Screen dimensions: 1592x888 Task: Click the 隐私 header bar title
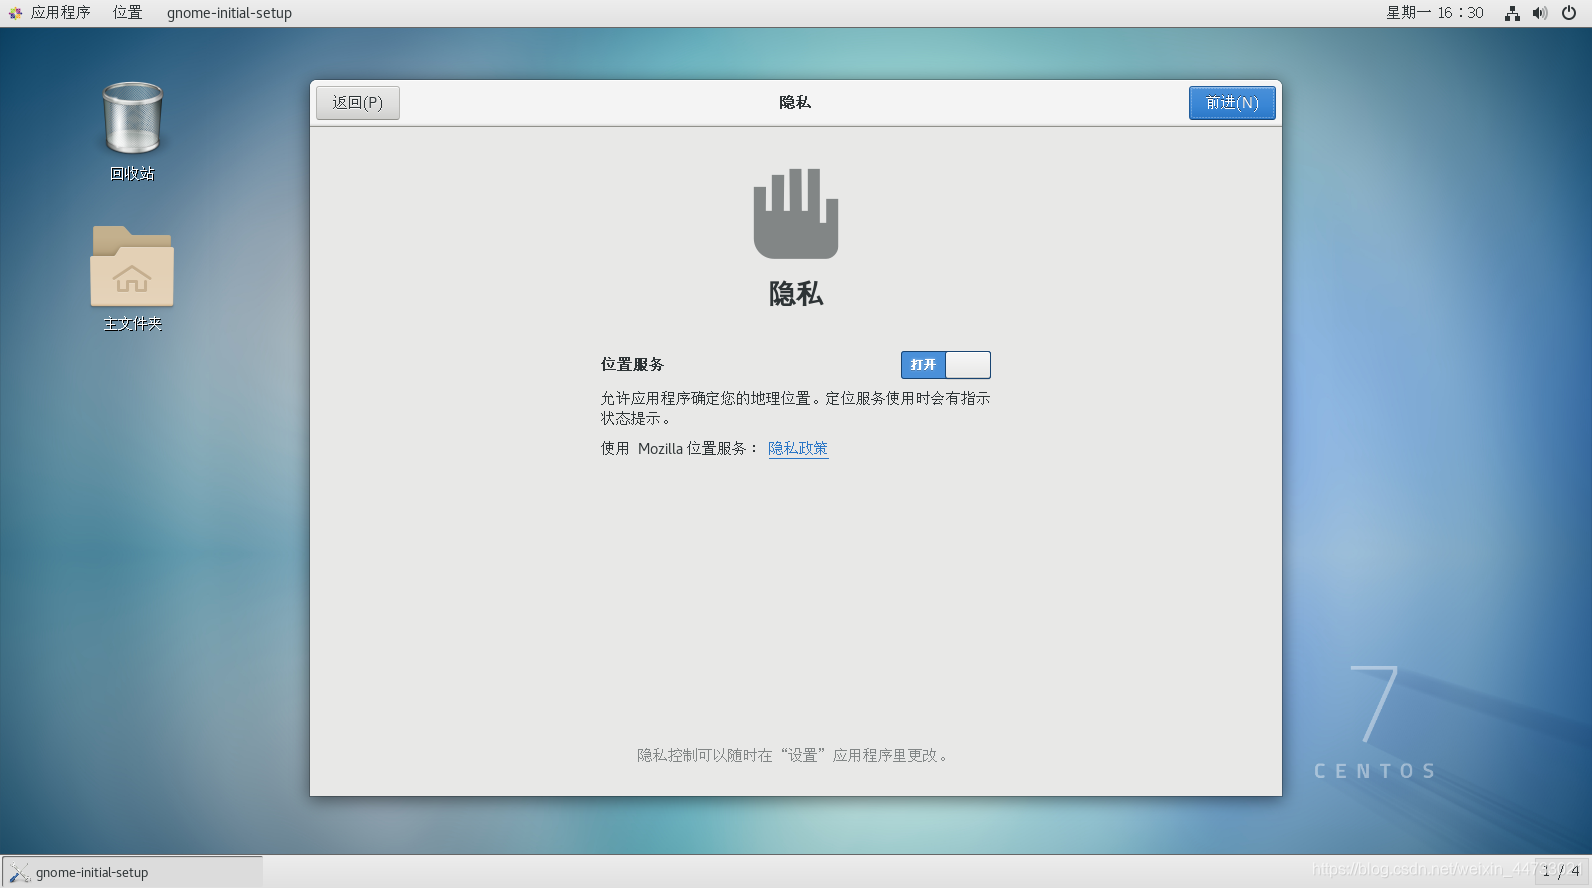tap(795, 102)
